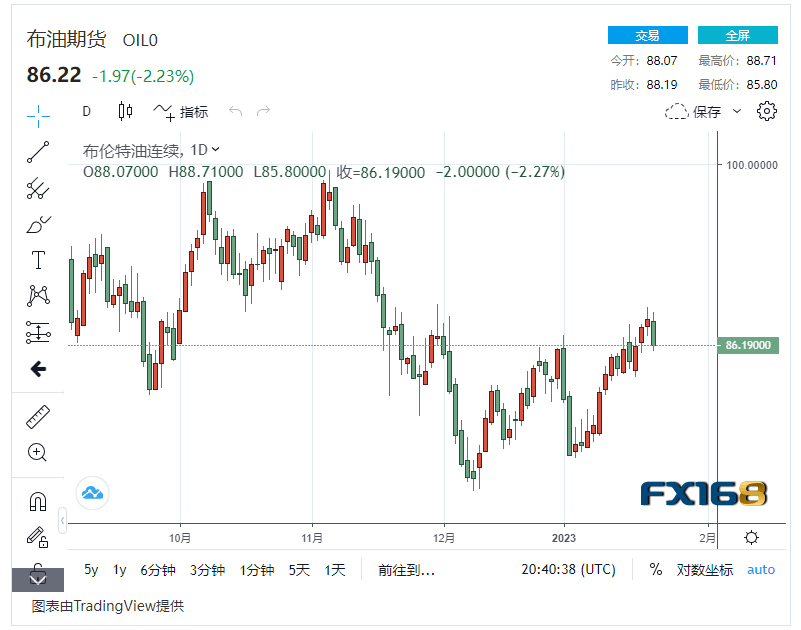Image resolution: width=801 pixels, height=630 pixels.
Task: Pick the text annotation tool
Action: pos(38,261)
